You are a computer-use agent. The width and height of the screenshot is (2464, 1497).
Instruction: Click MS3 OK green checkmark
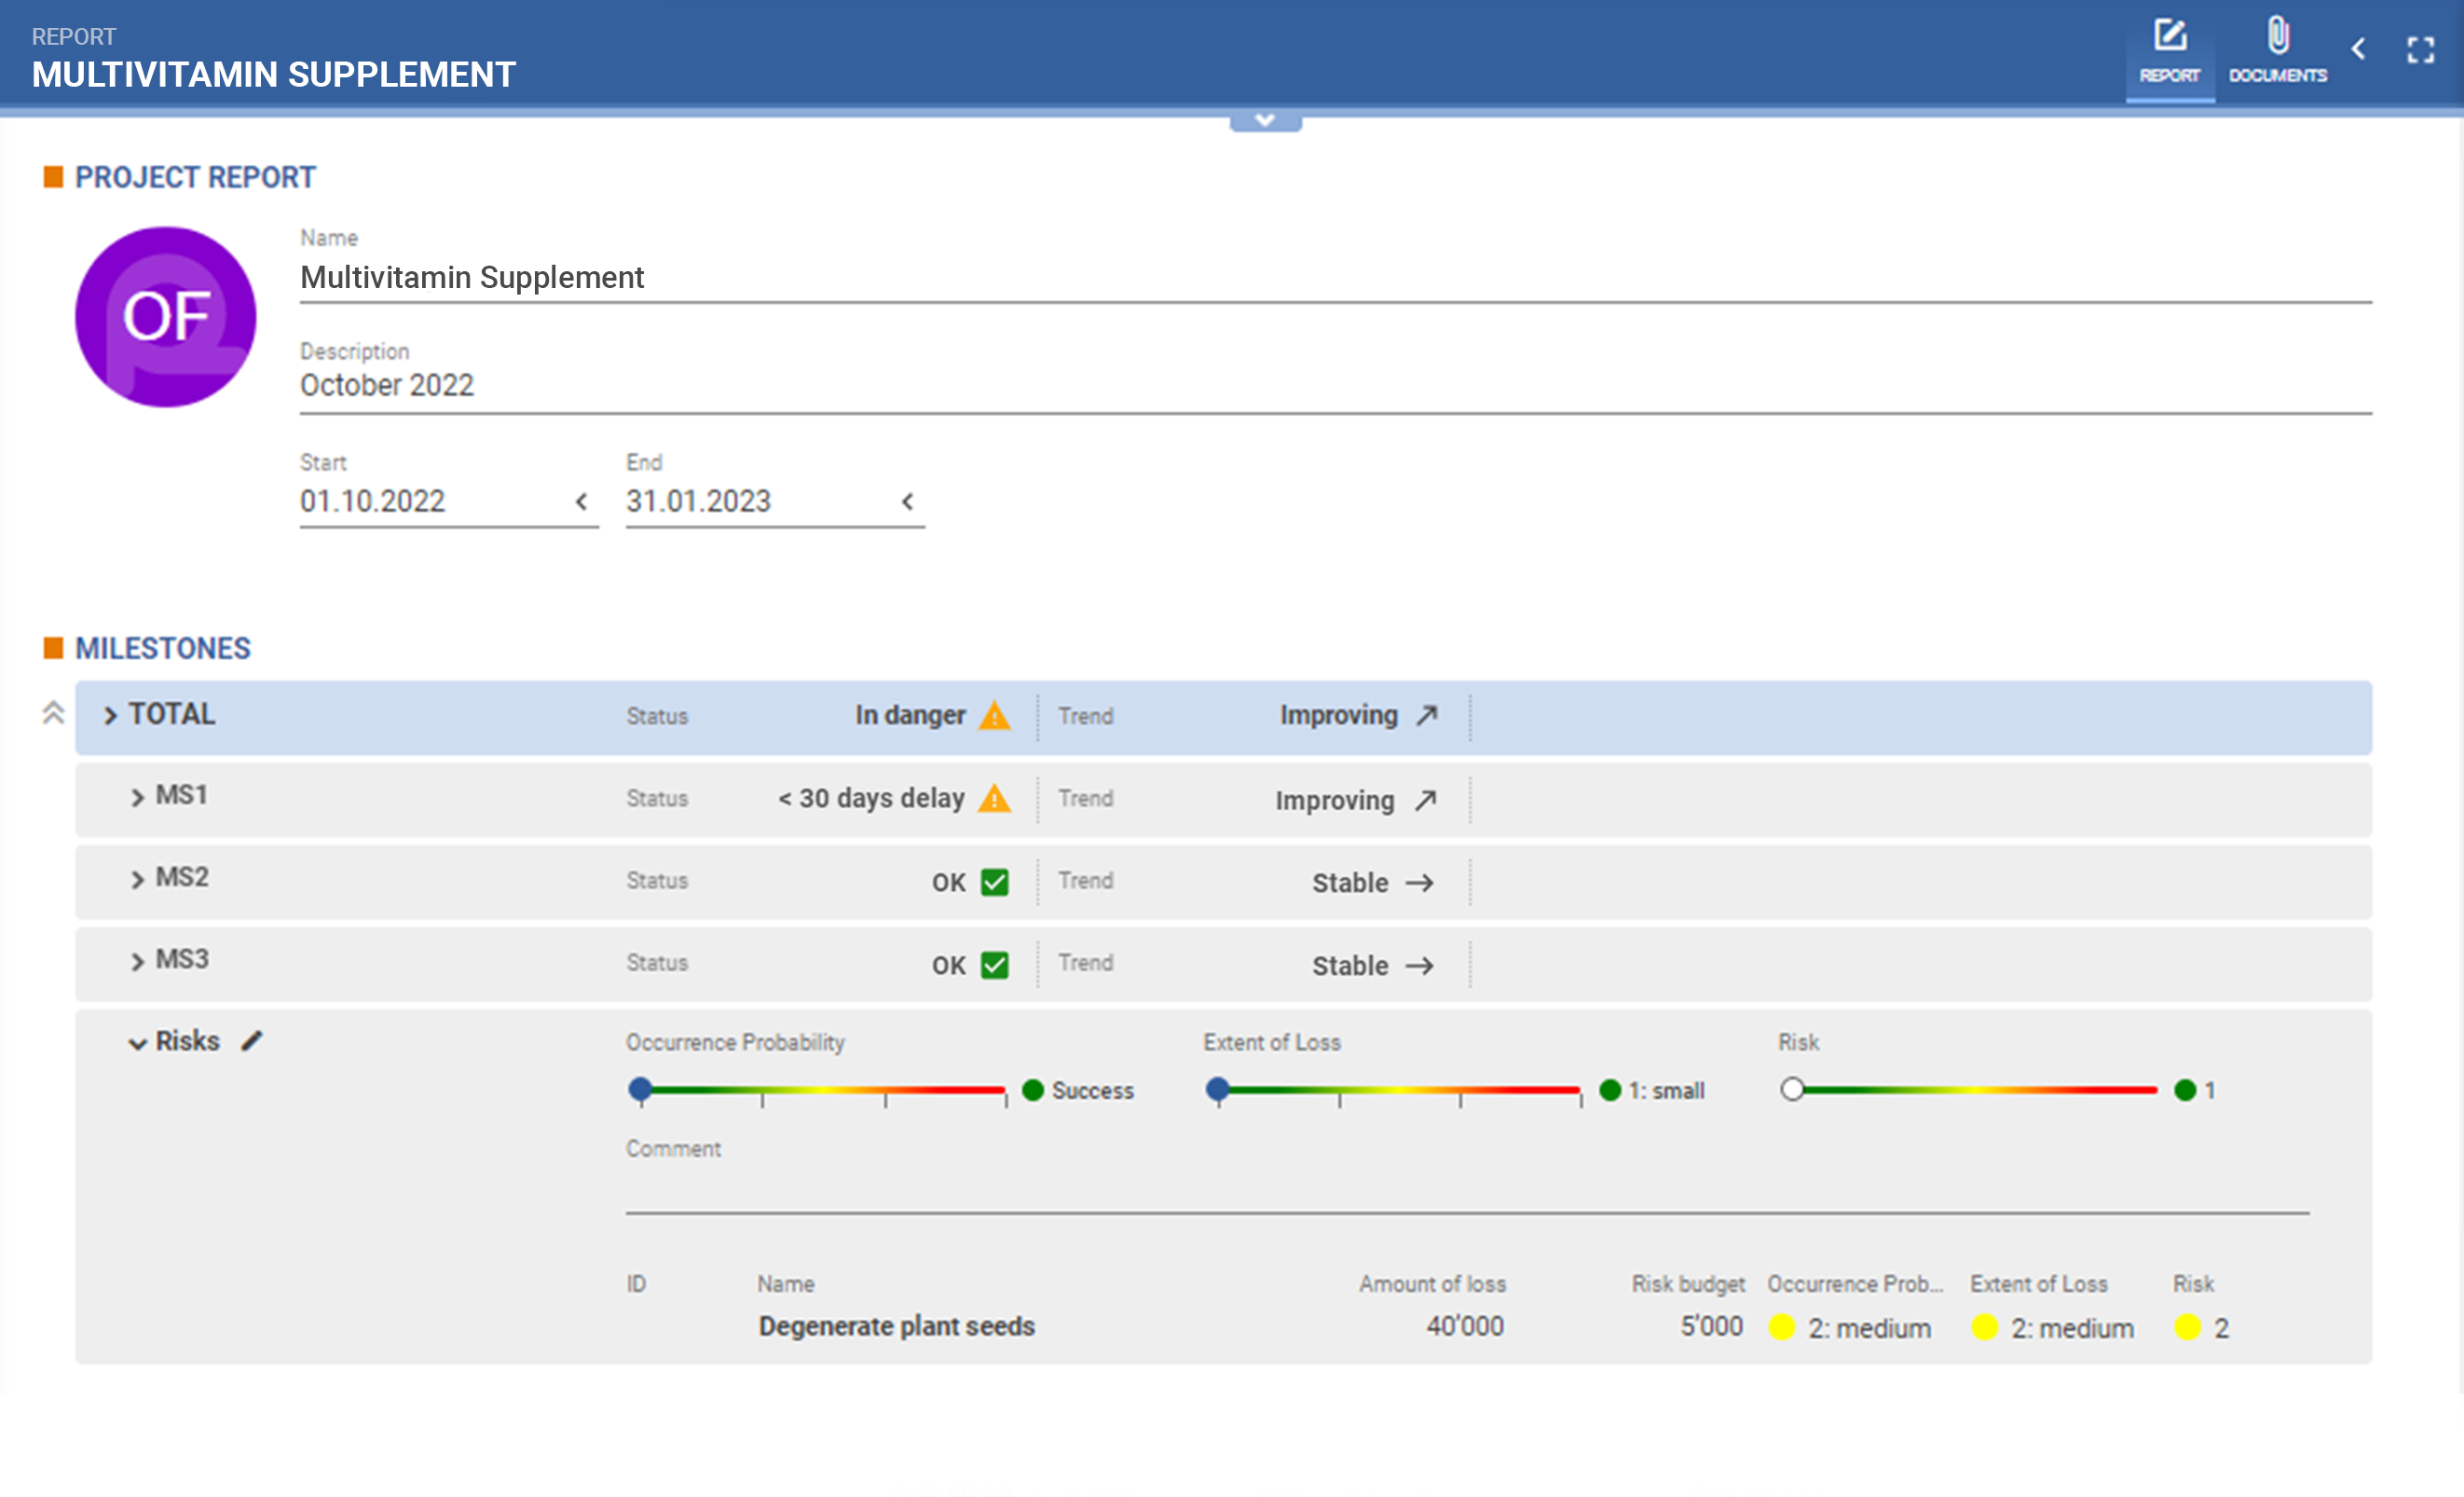click(x=994, y=965)
